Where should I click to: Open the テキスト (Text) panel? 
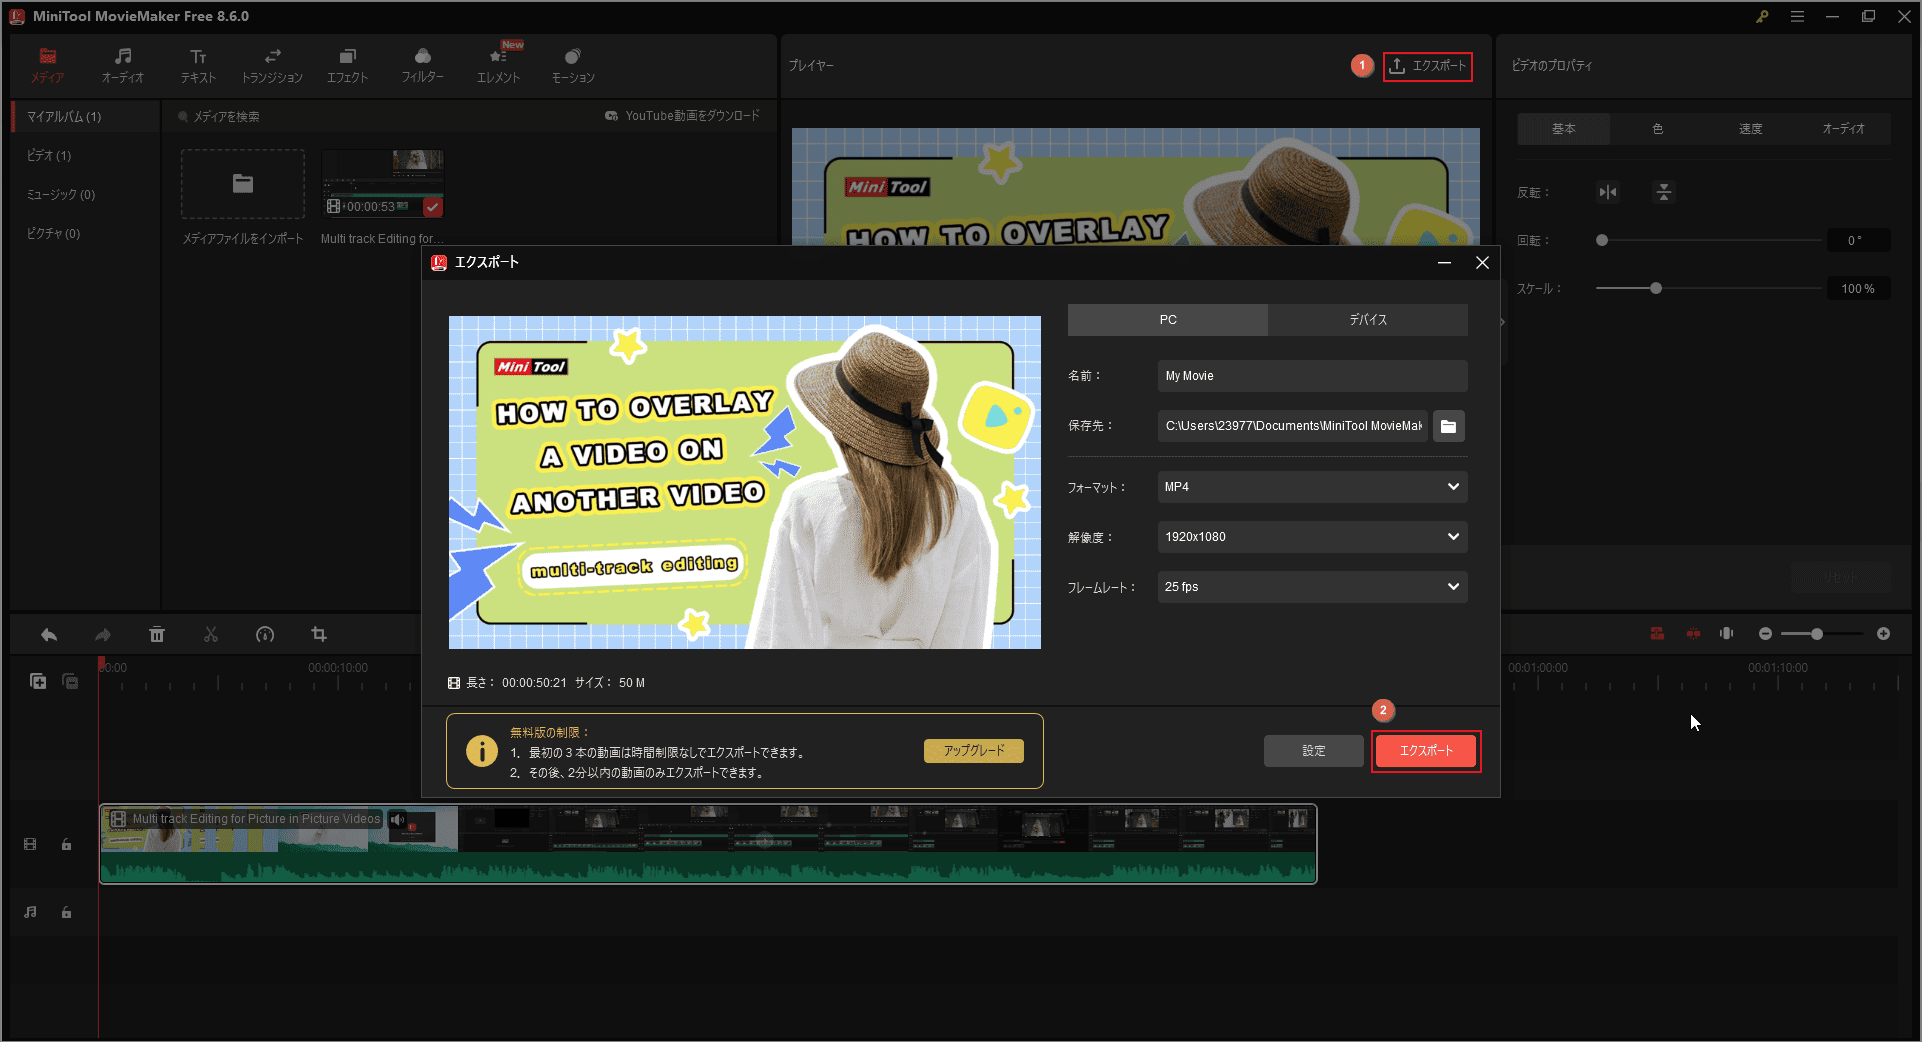(197, 64)
